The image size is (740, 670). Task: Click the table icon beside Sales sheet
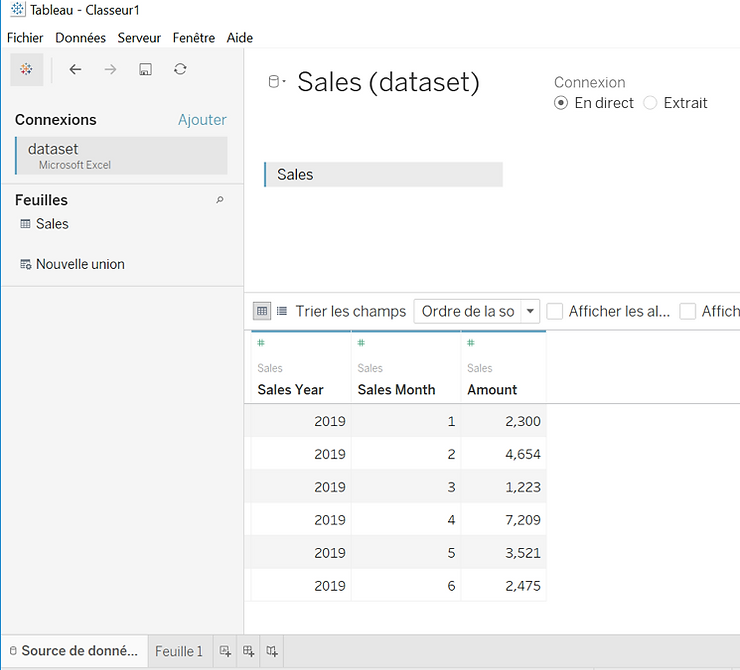click(25, 224)
